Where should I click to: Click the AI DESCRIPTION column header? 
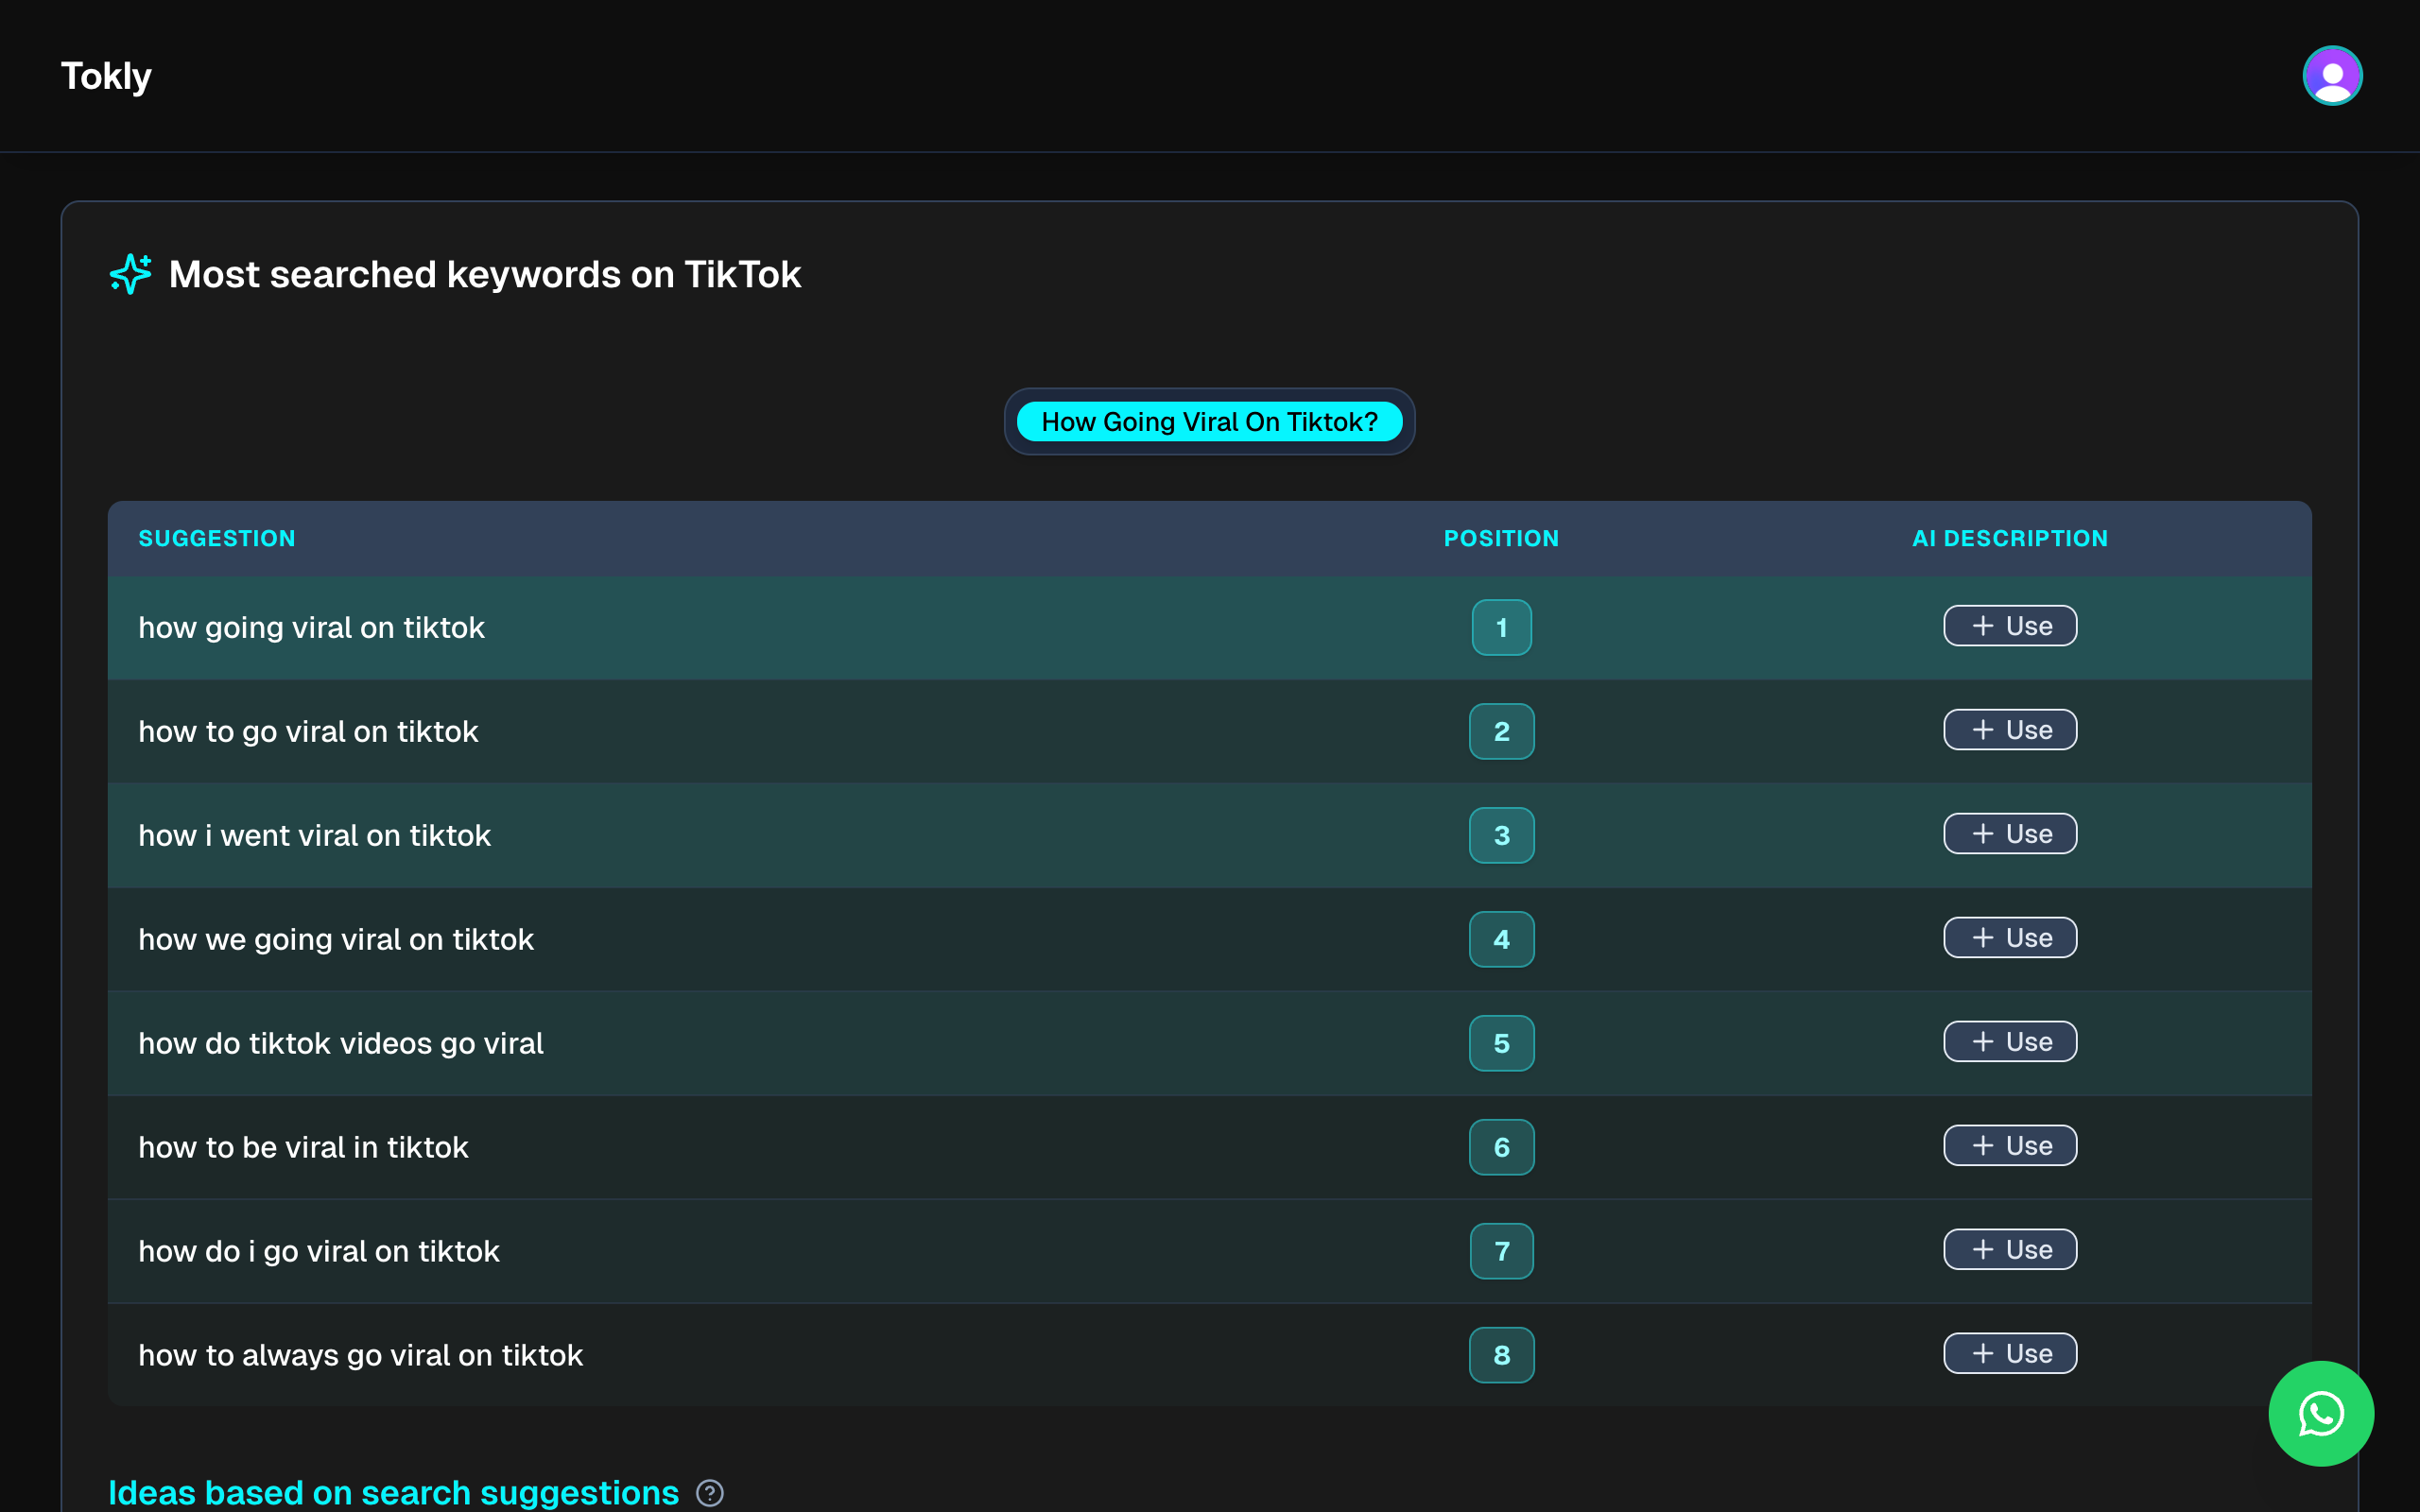[x=2010, y=538]
